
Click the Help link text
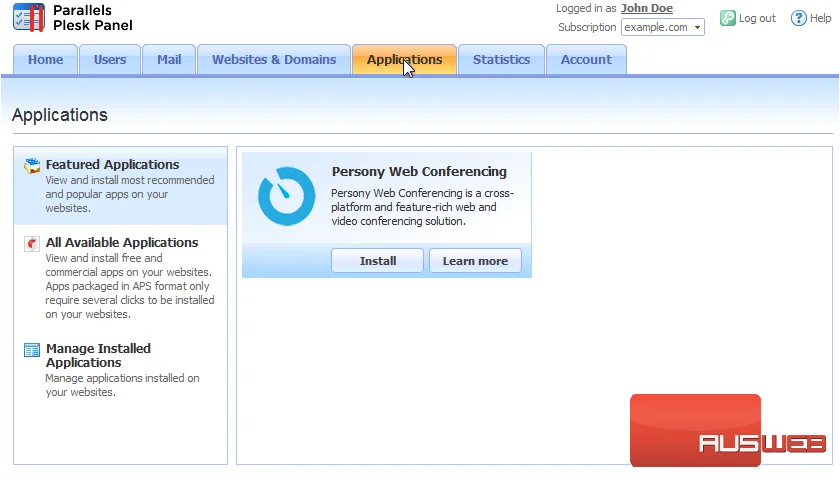click(x=820, y=18)
